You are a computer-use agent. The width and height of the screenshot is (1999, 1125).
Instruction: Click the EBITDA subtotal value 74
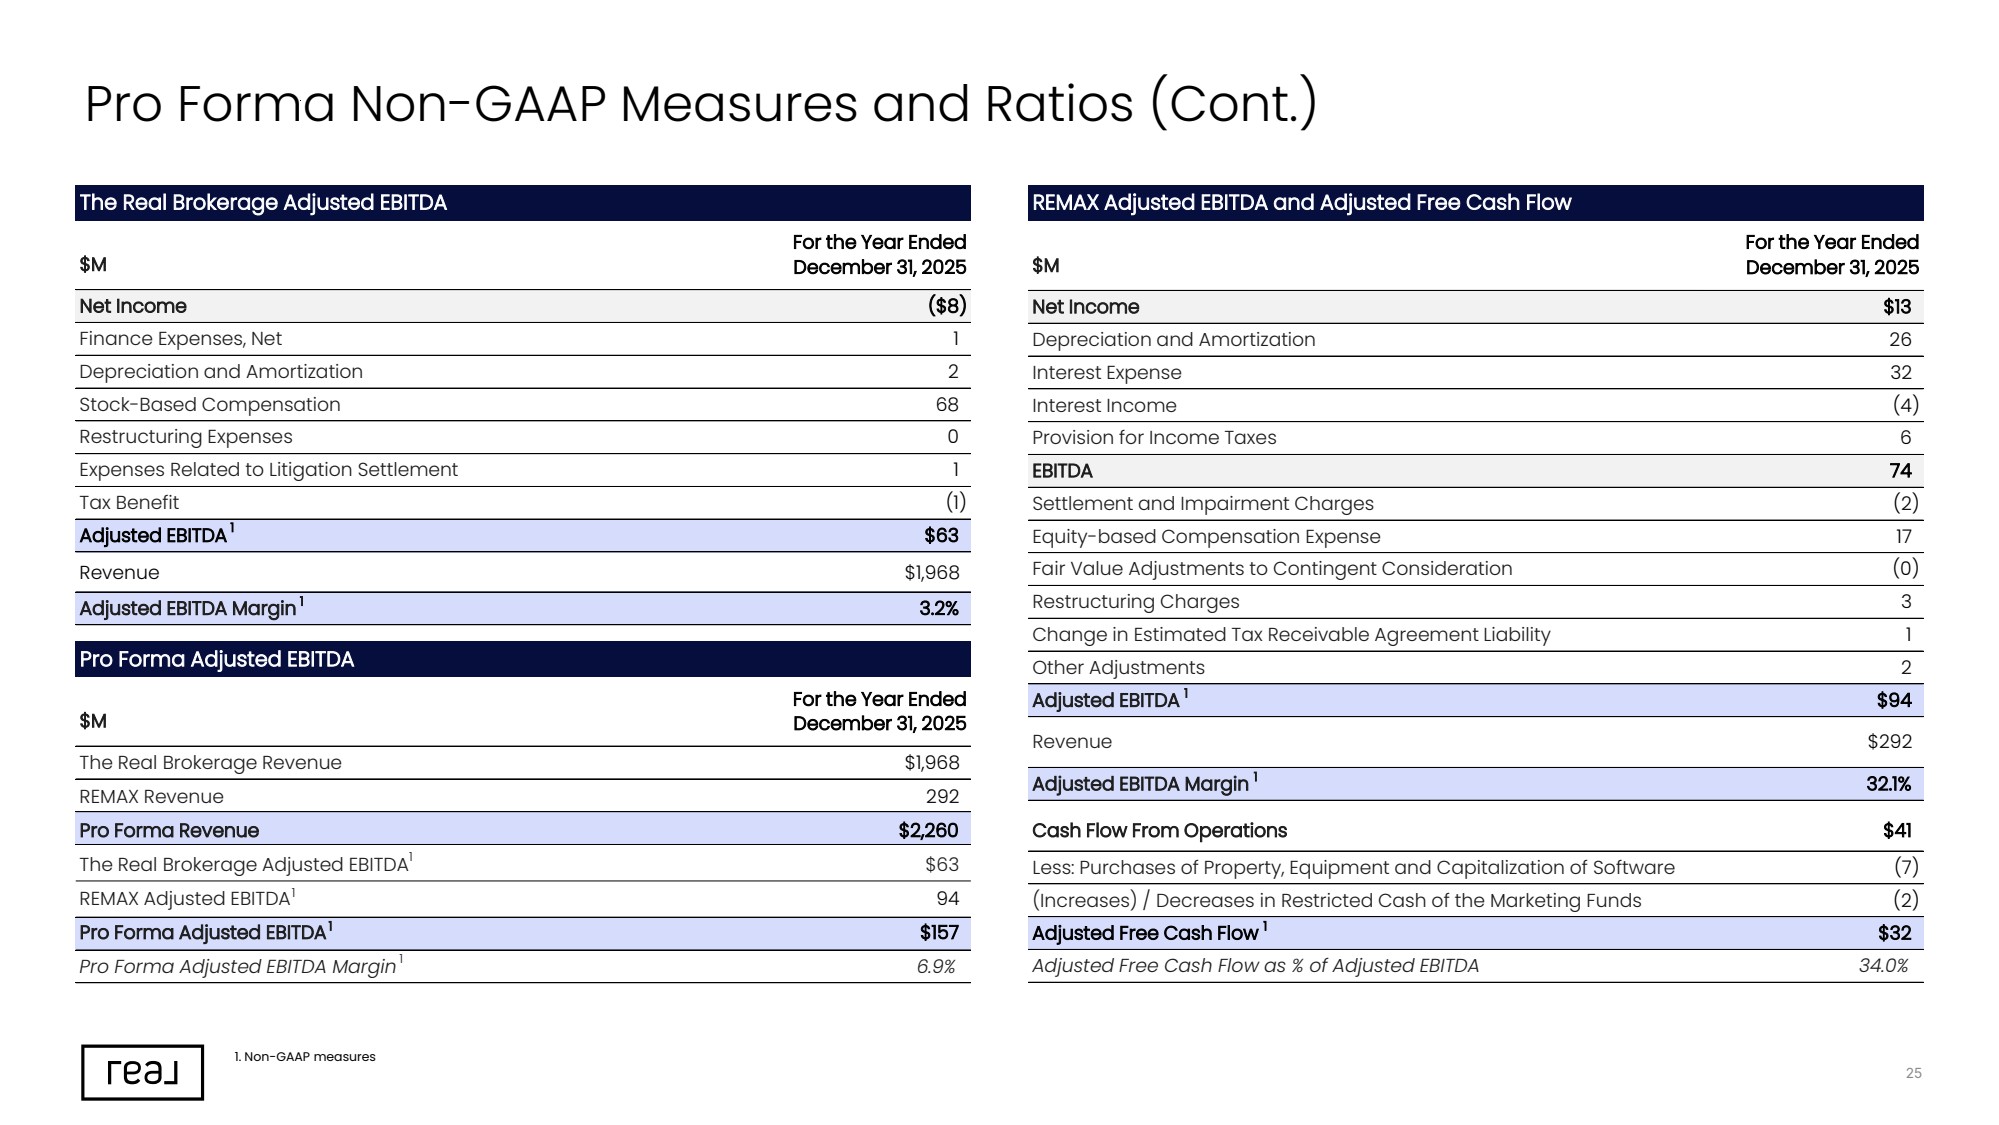1900,471
